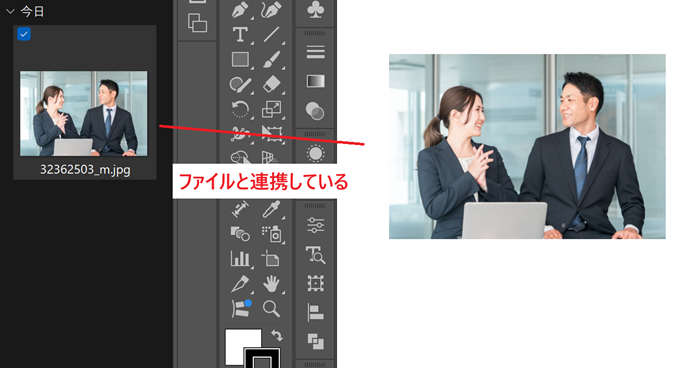
Task: Select the Line Segment tool
Action: 272,35
